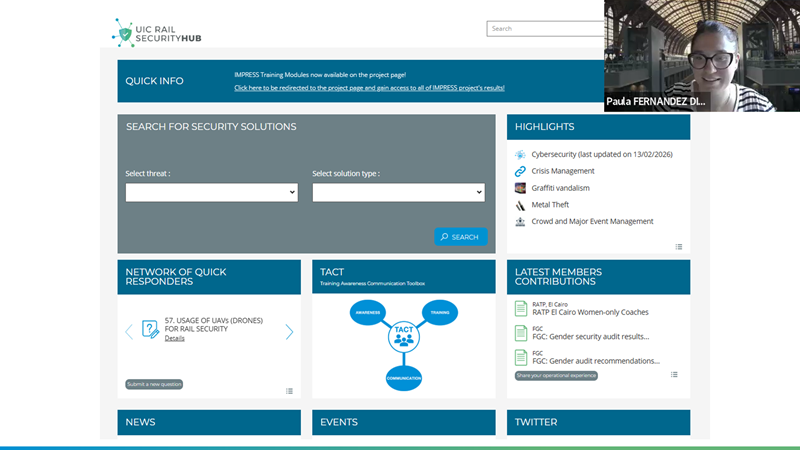Go to previous quick responder question
This screenshot has height=450, width=800.
(x=129, y=332)
